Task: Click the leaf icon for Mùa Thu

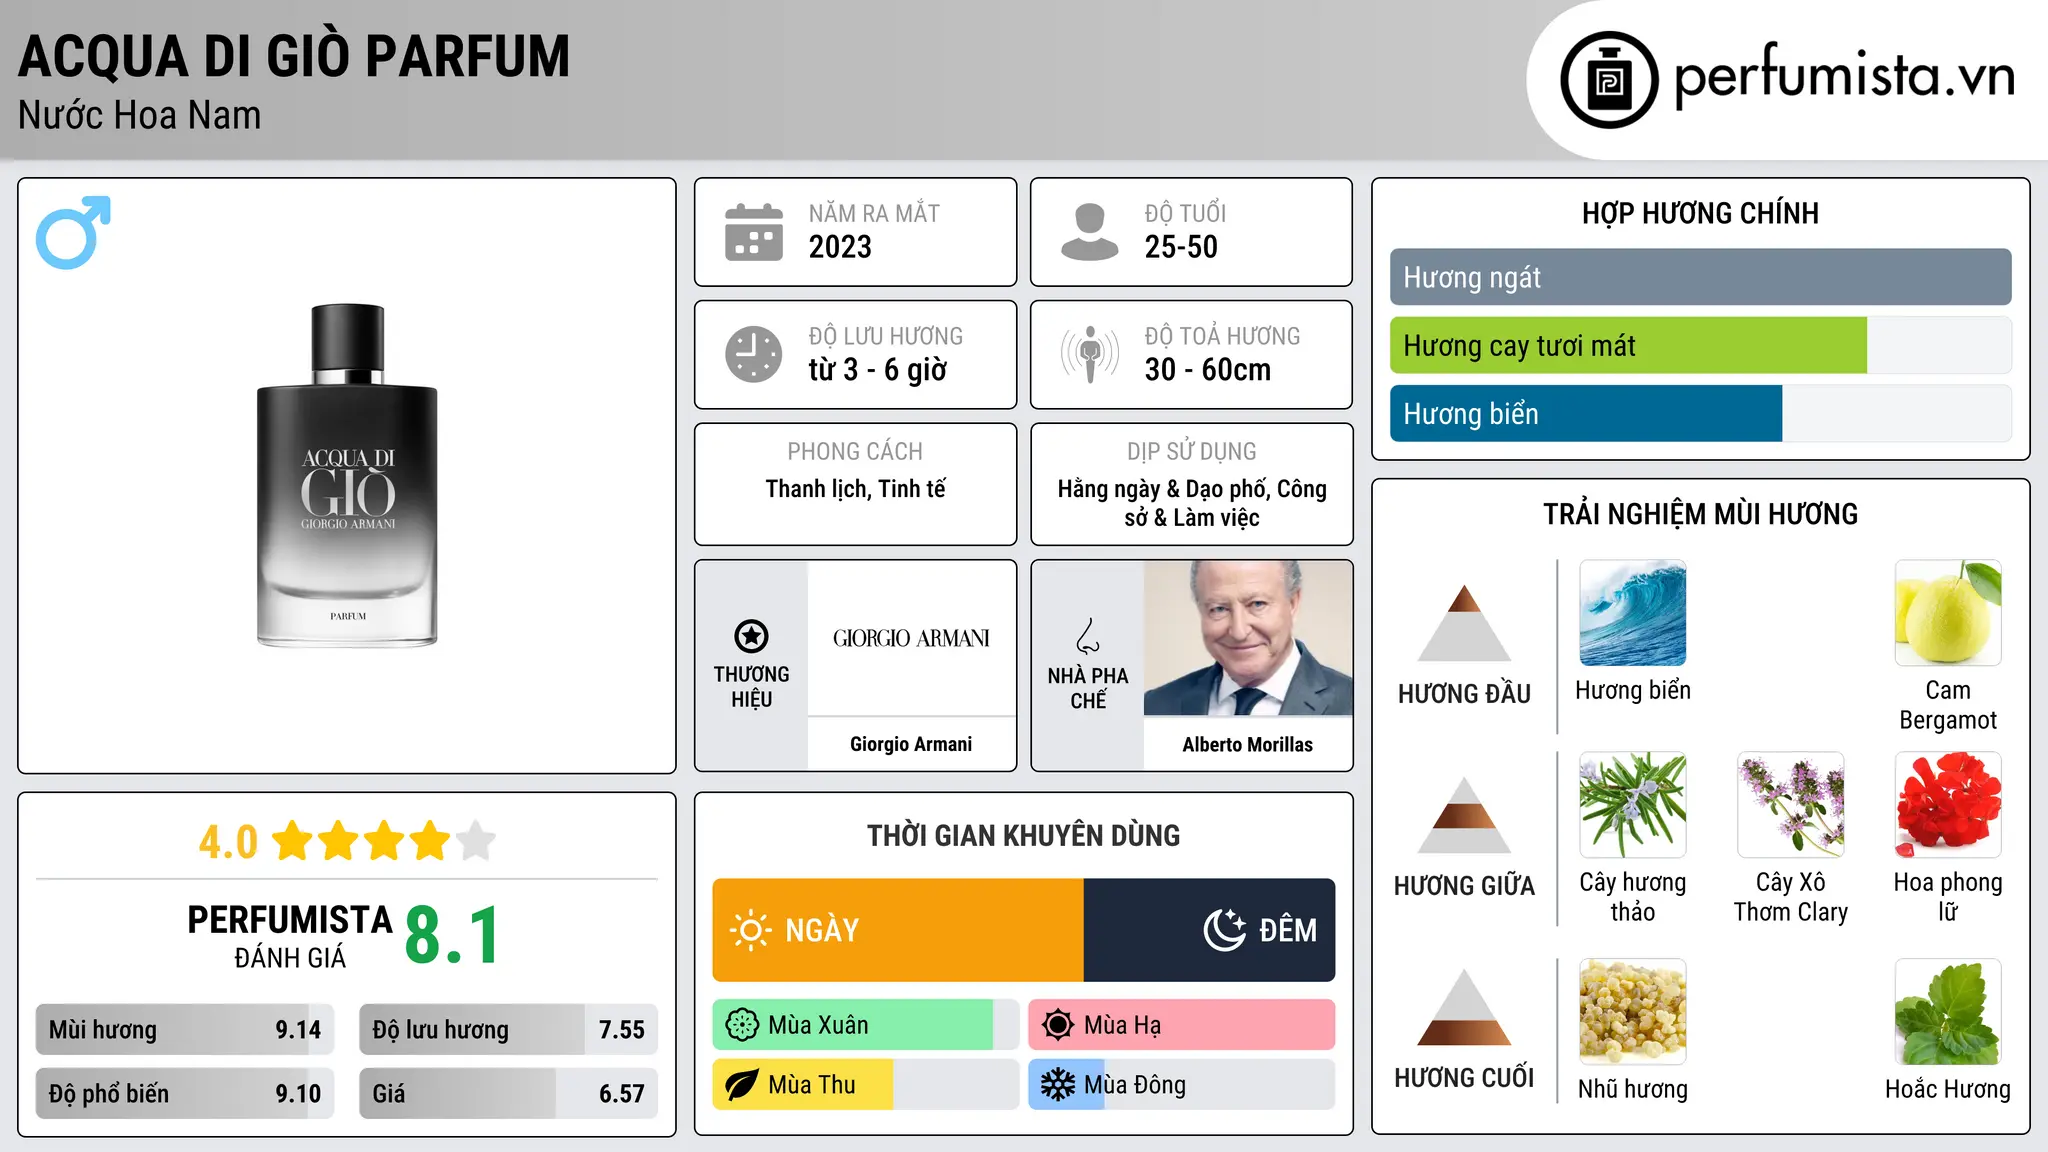Action: 742,1085
